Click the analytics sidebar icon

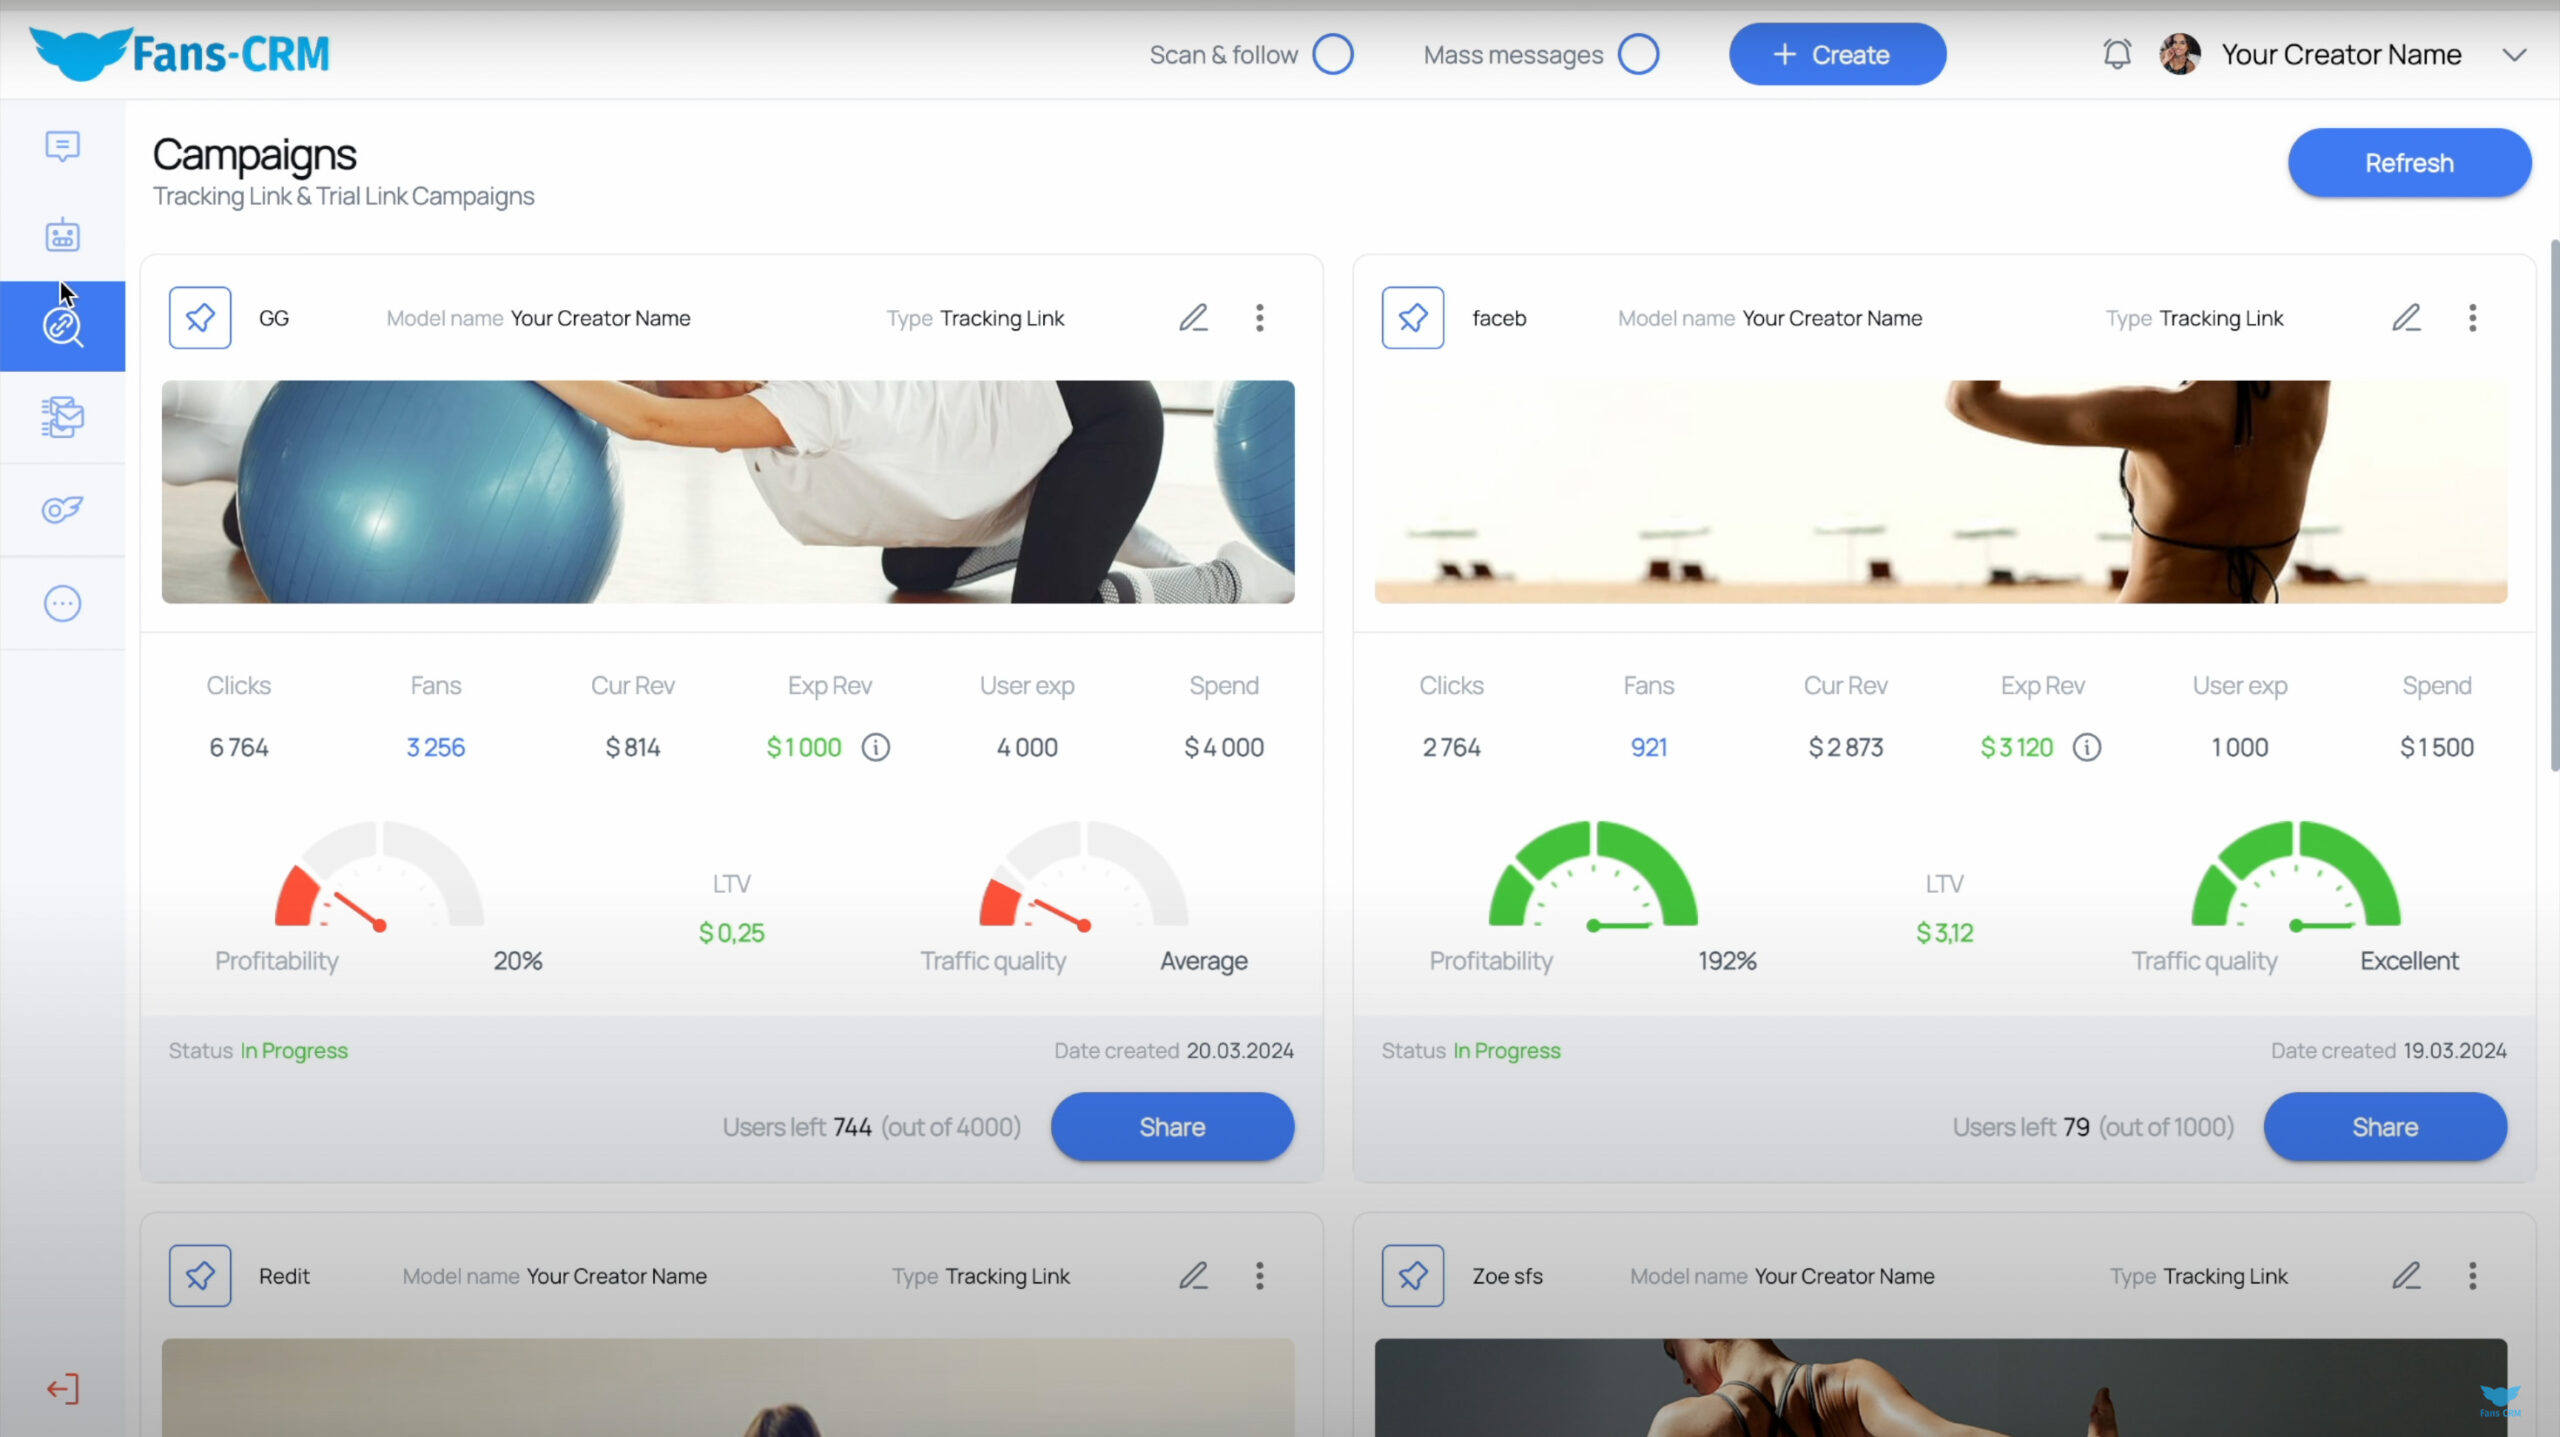[62, 510]
